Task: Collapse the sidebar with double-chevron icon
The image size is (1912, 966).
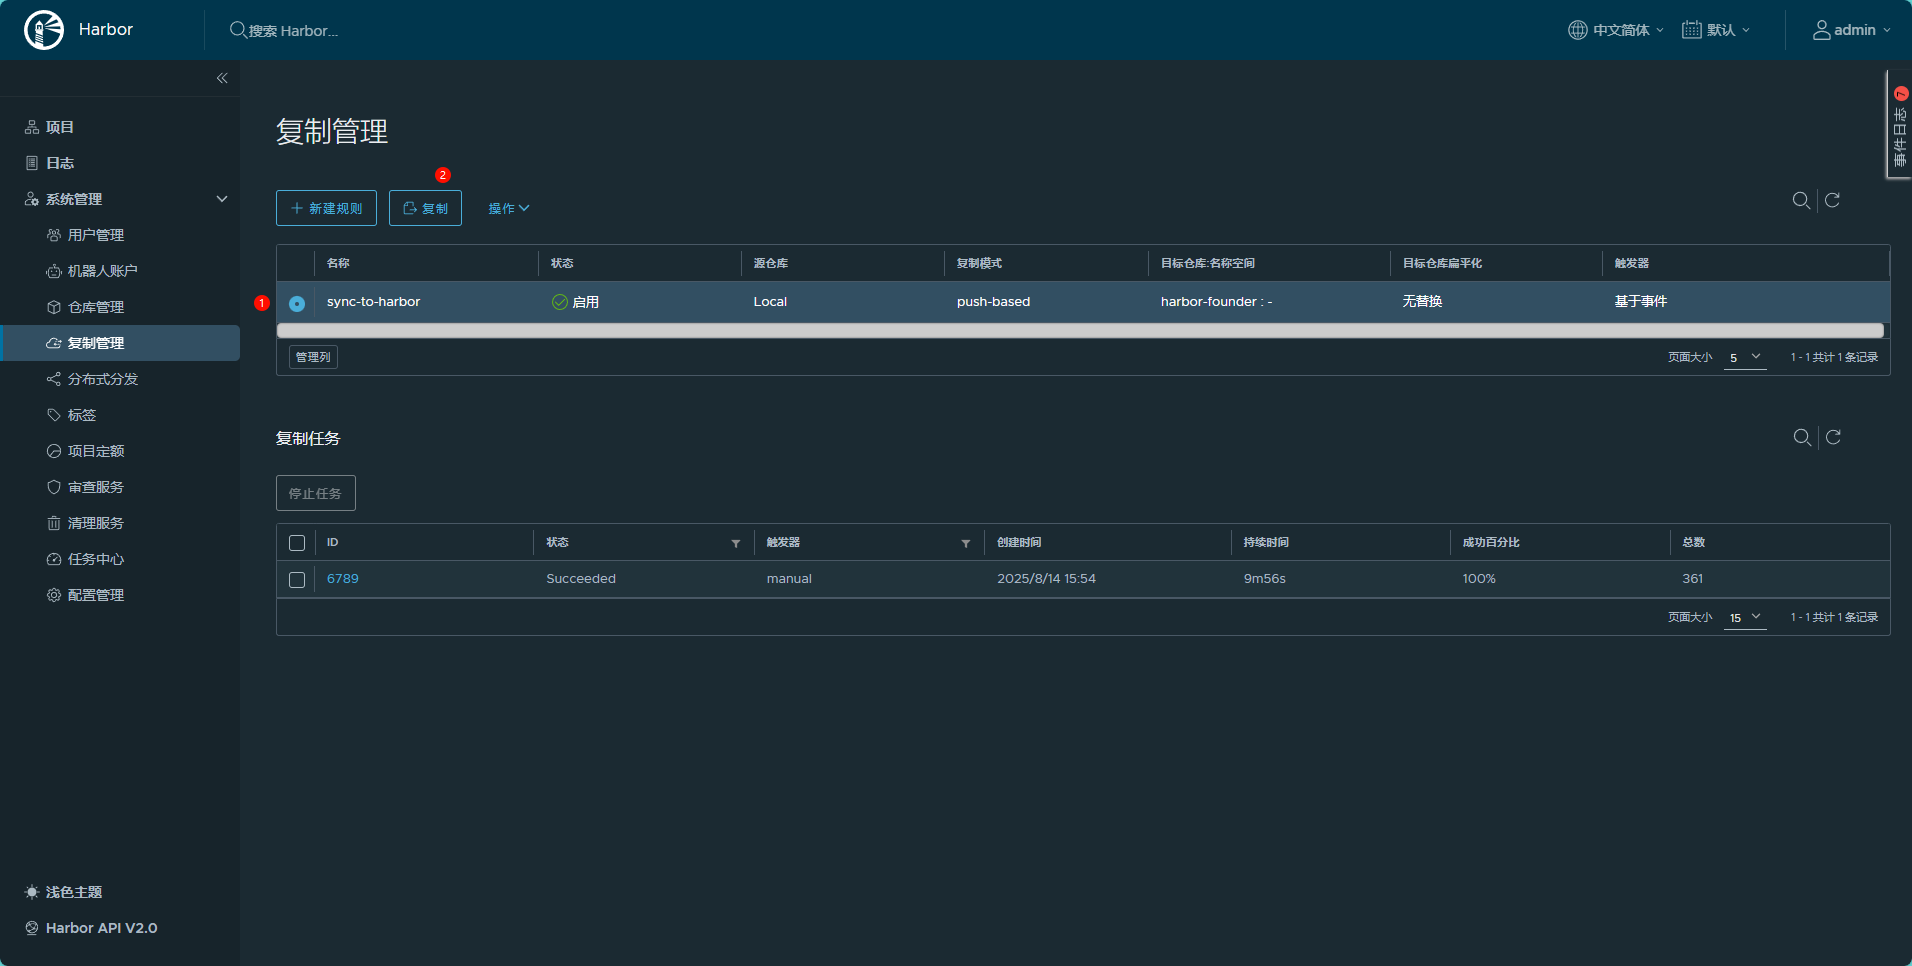Action: (222, 78)
